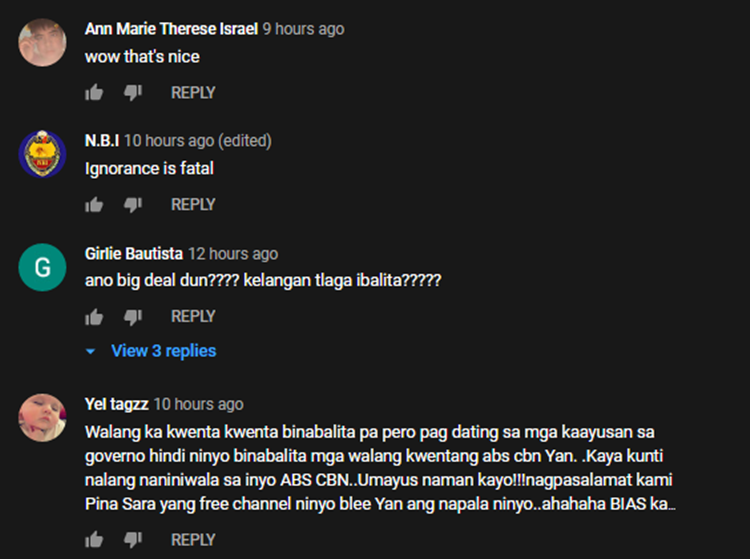Screen dimensions: 750x559
Task: Open Ann Marie Therese Israel's profile avatar
Action: pyautogui.click(x=43, y=43)
